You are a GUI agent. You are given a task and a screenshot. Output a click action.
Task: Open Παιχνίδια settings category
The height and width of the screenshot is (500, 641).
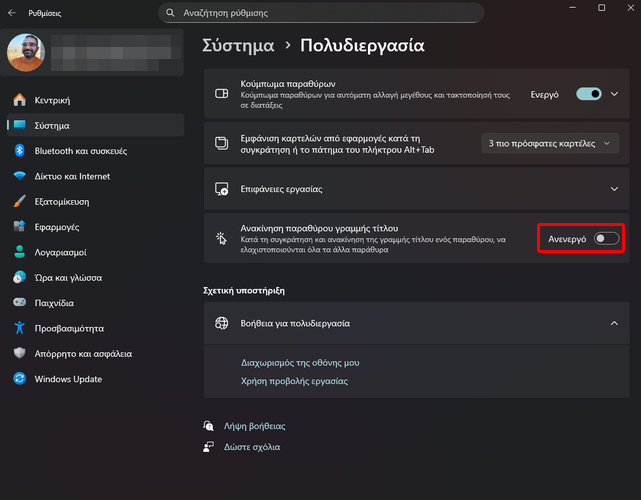pyautogui.click(x=57, y=302)
